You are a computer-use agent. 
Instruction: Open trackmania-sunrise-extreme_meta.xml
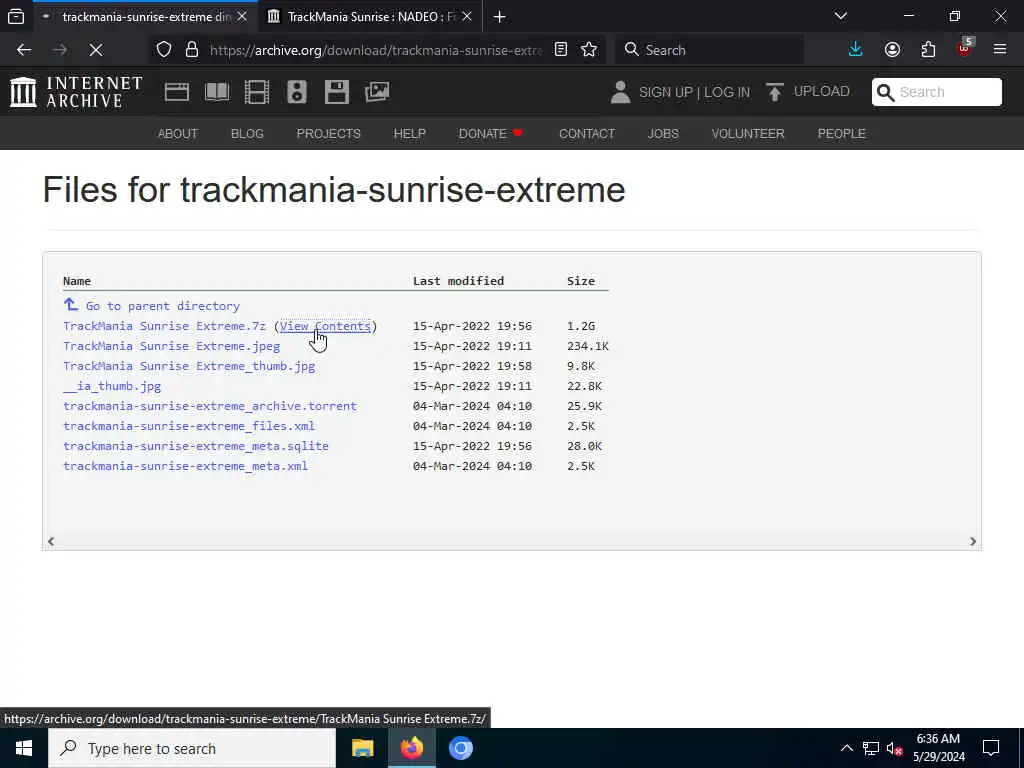click(x=185, y=466)
